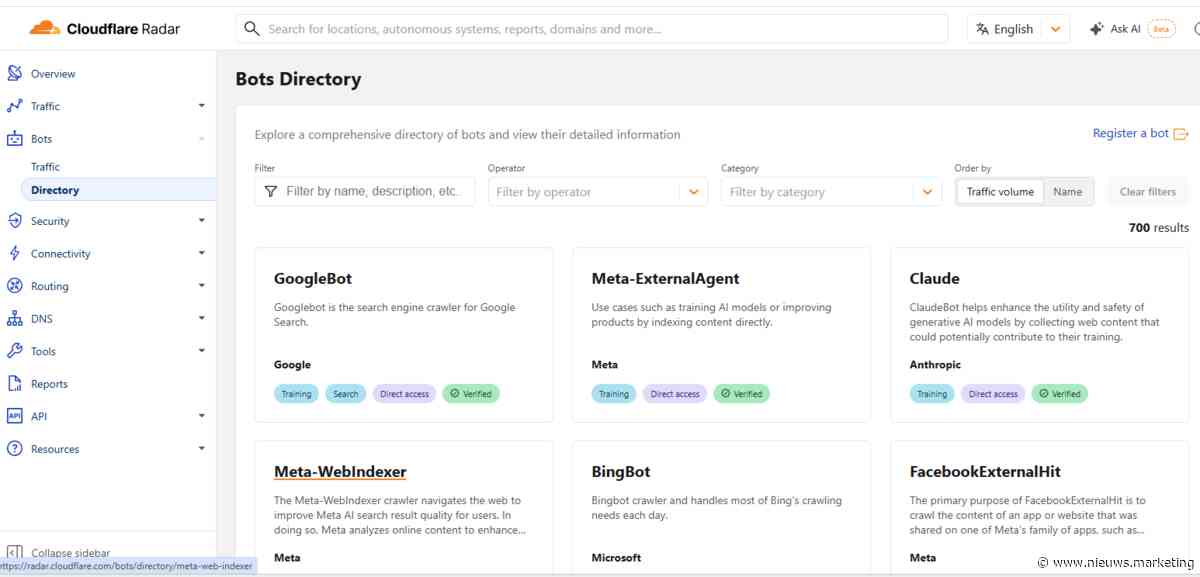Click the Anthropic operator label

pyautogui.click(x=935, y=365)
